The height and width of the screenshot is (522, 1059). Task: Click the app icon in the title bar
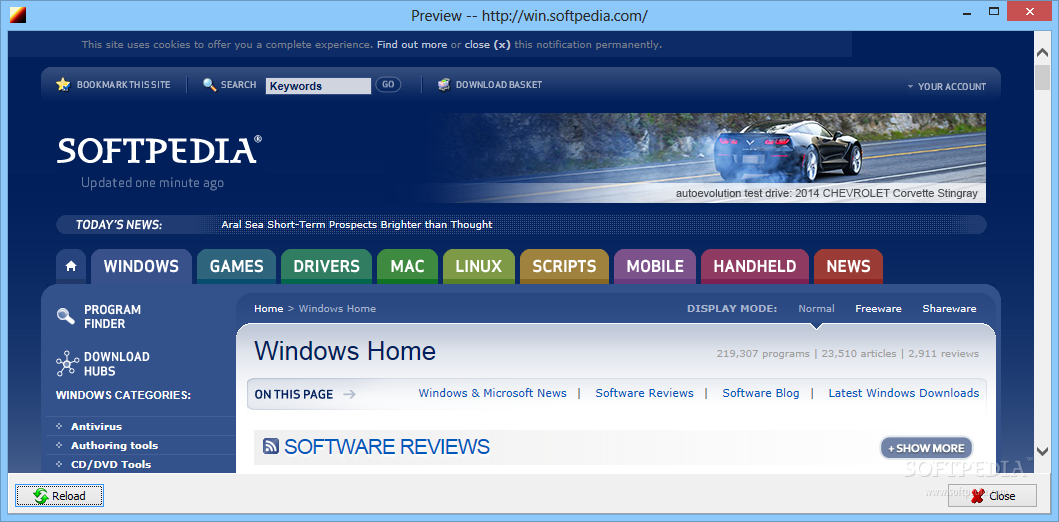pyautogui.click(x=18, y=14)
